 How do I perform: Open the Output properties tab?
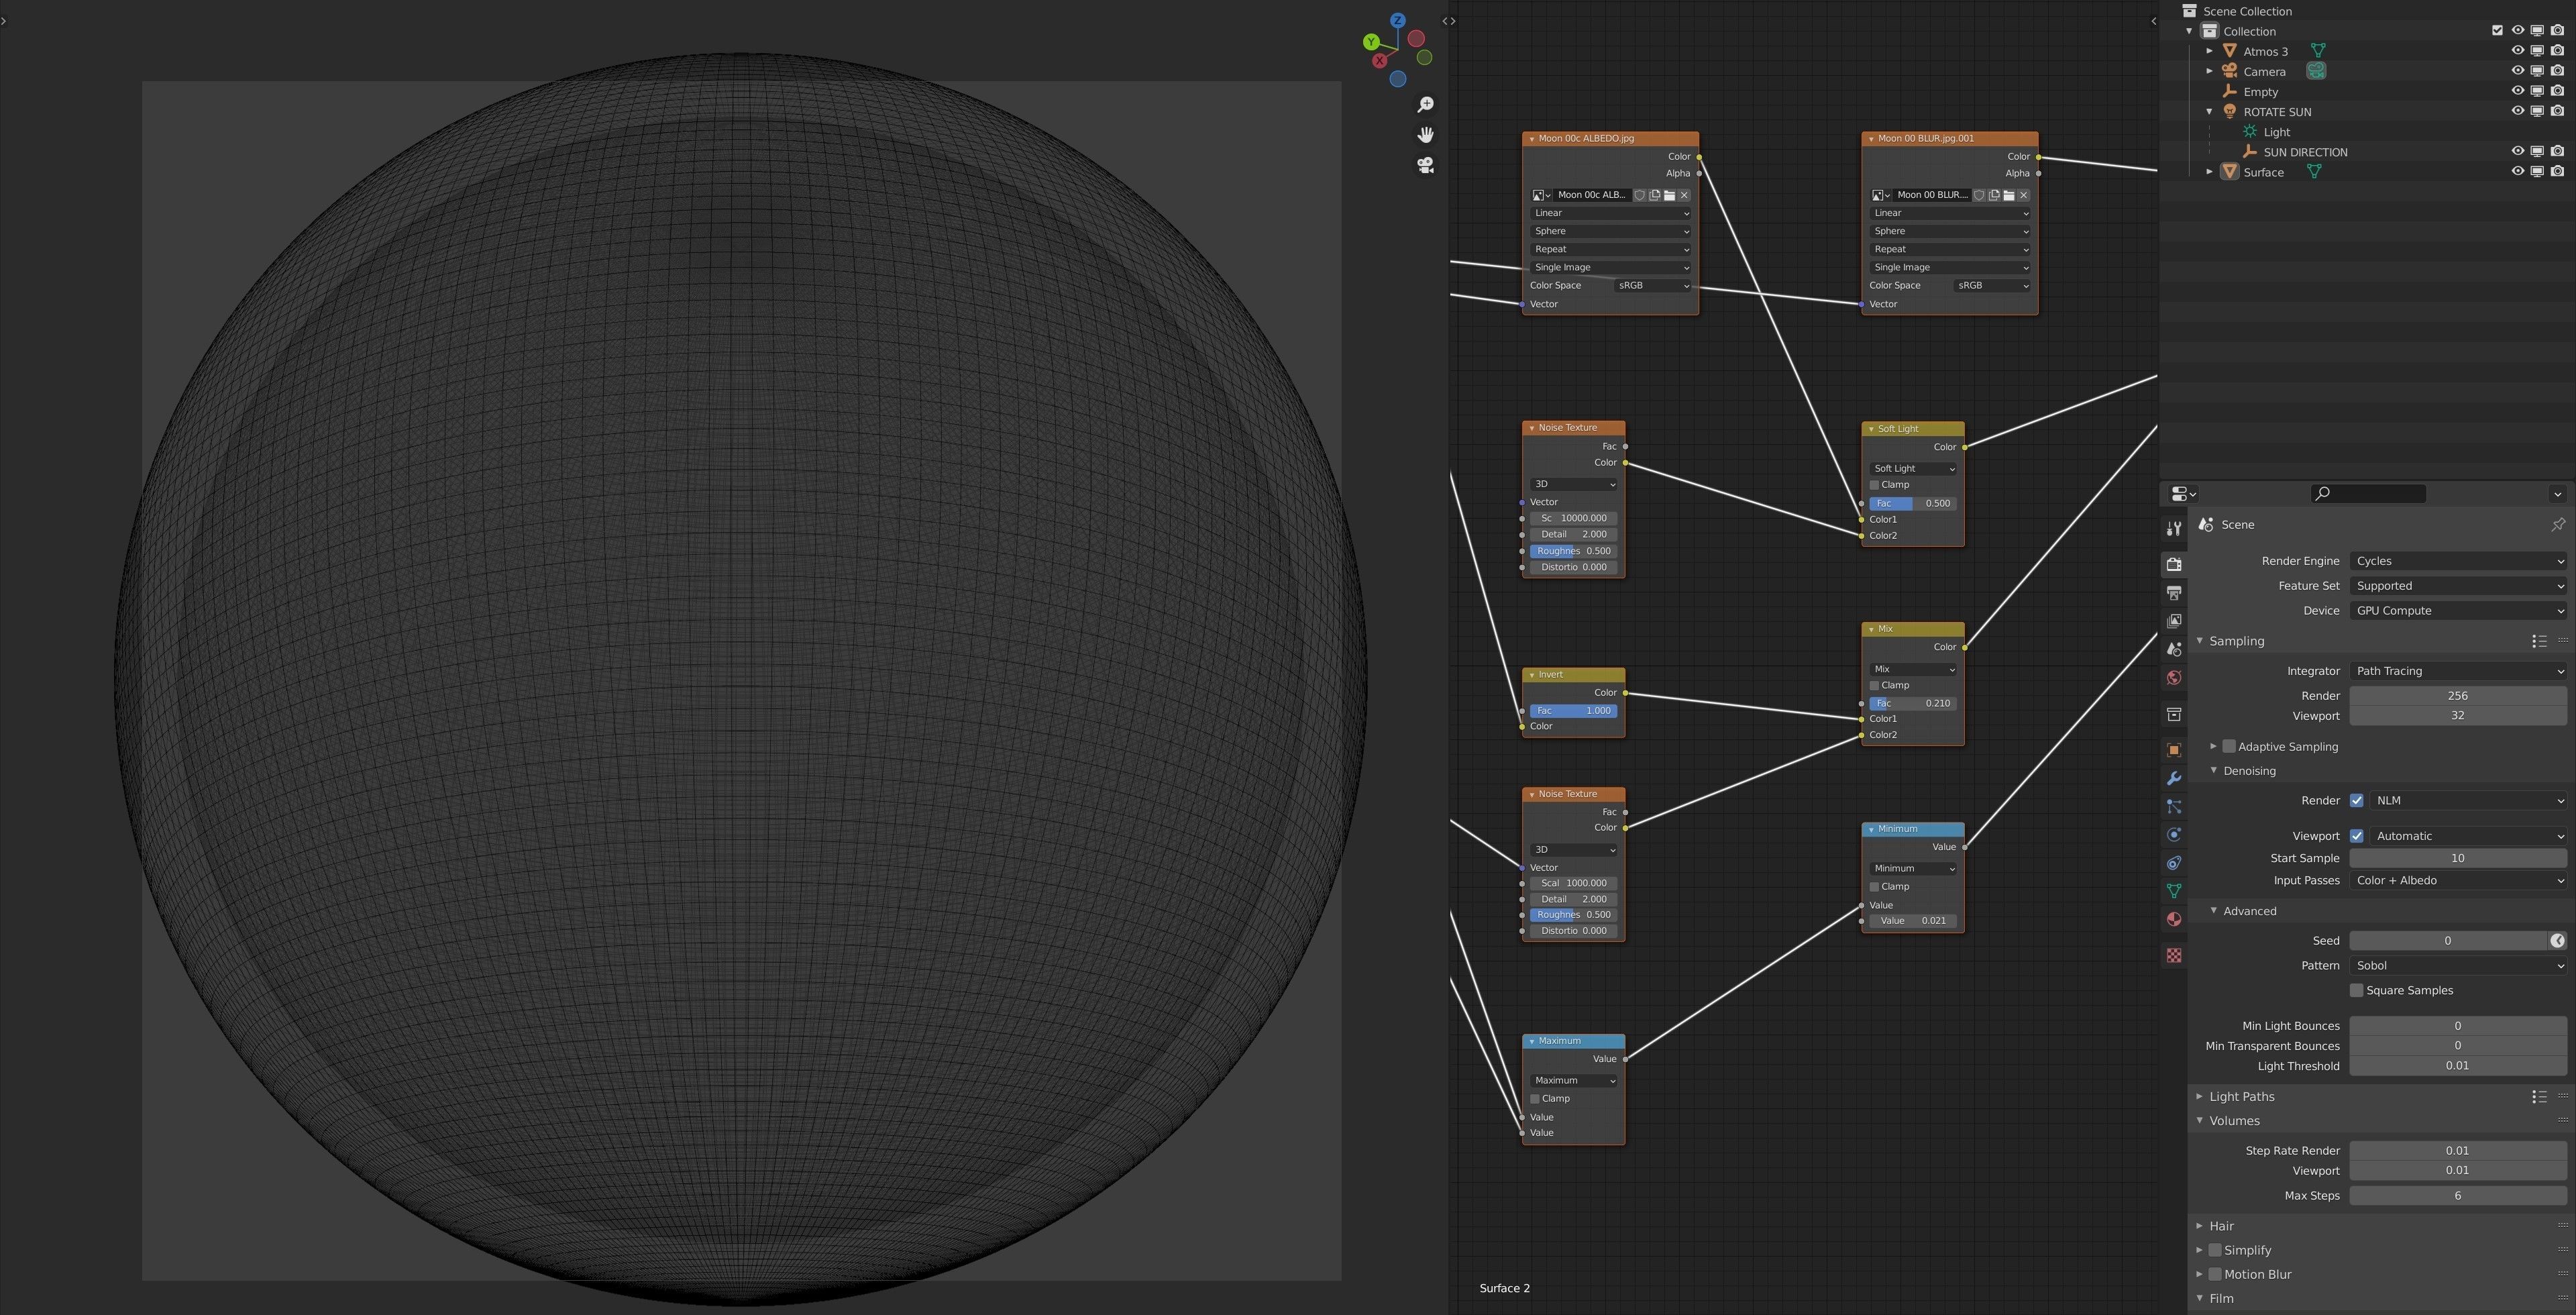click(x=2173, y=593)
